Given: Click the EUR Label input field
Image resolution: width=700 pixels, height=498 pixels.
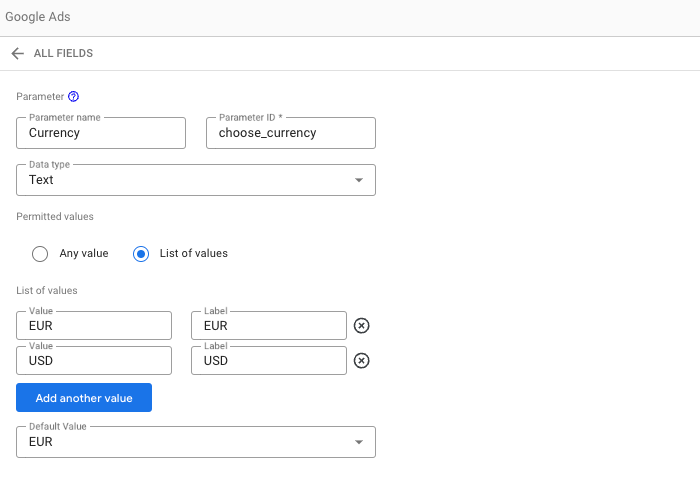Looking at the screenshot, I should click(268, 326).
